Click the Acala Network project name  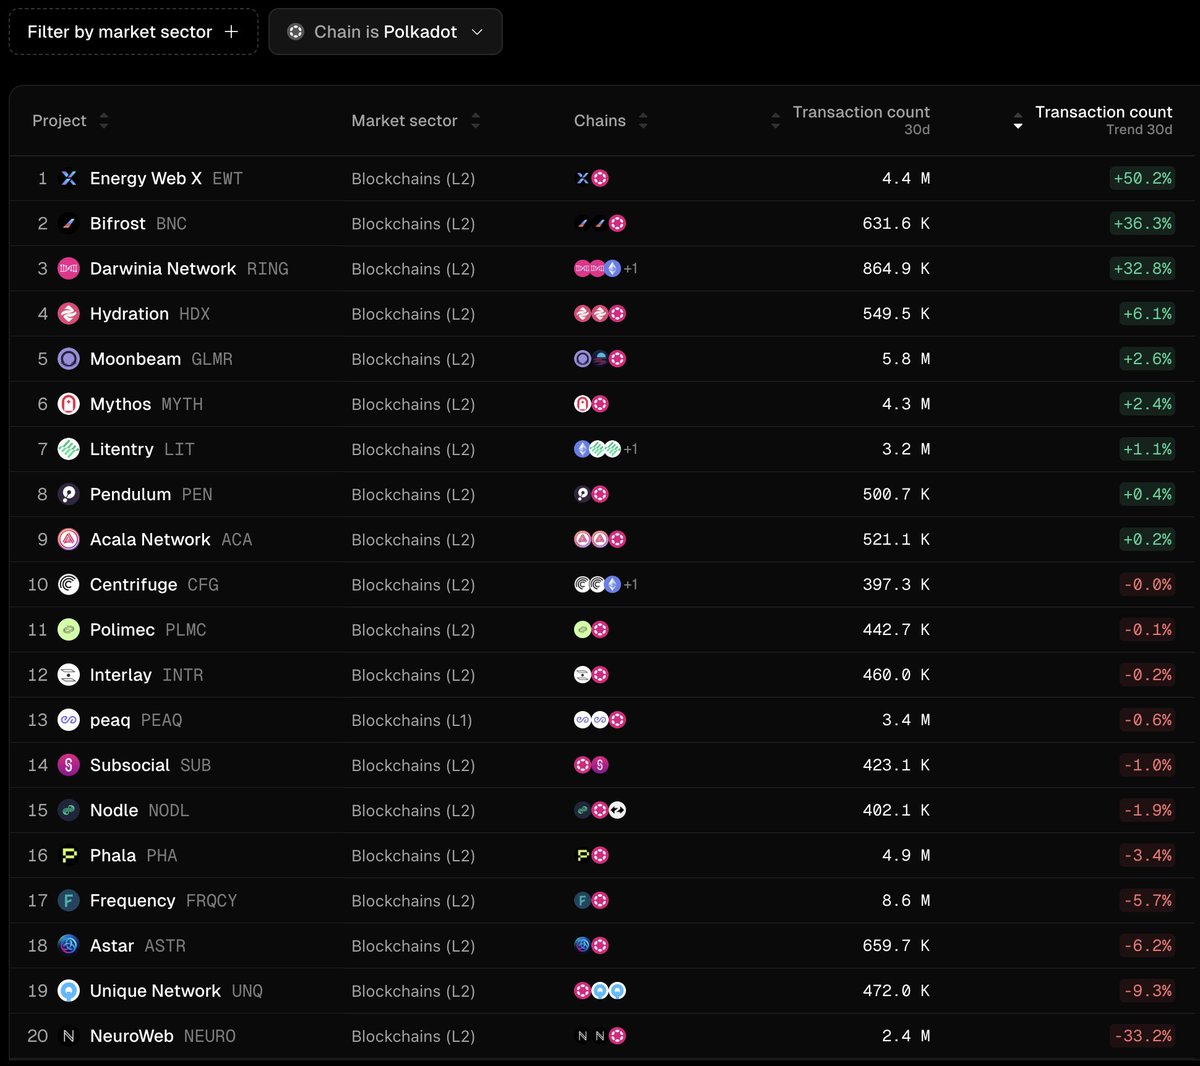pos(150,539)
